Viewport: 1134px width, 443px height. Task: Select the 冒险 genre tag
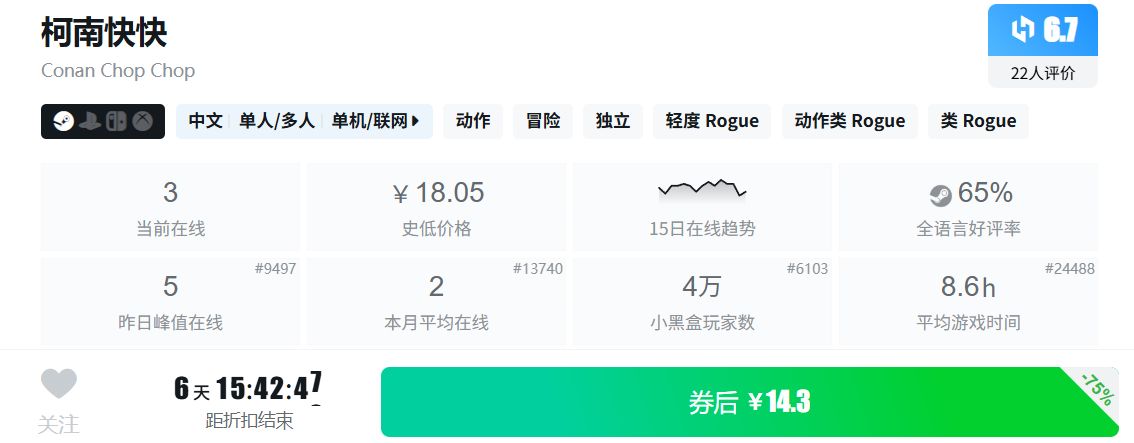543,121
